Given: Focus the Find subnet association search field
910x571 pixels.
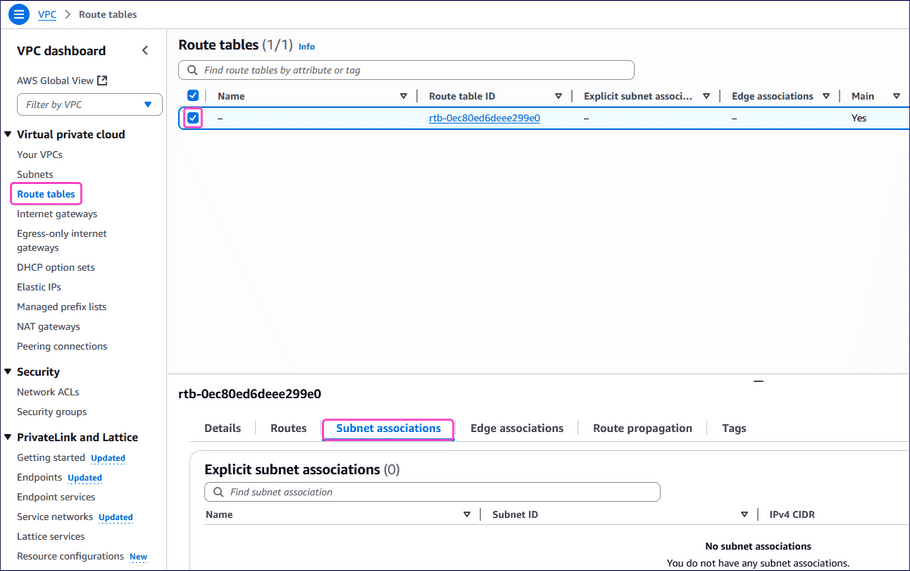Looking at the screenshot, I should point(432,492).
